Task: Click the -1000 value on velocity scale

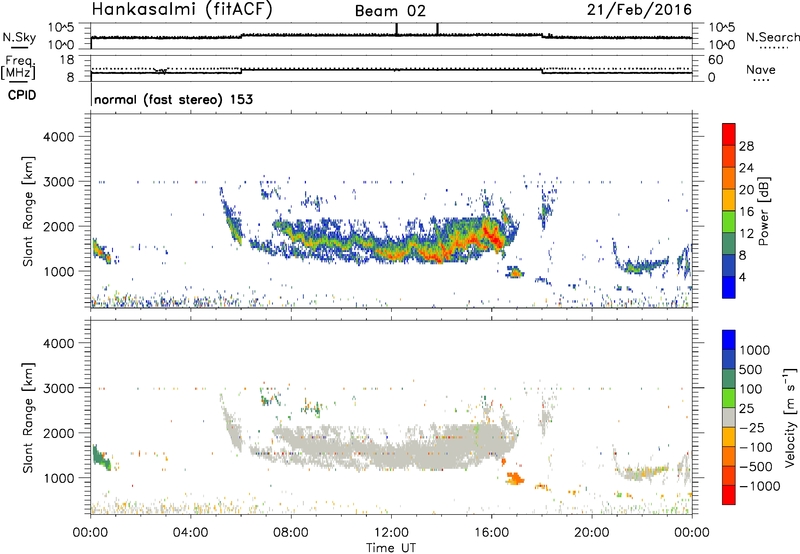Action: (x=759, y=486)
